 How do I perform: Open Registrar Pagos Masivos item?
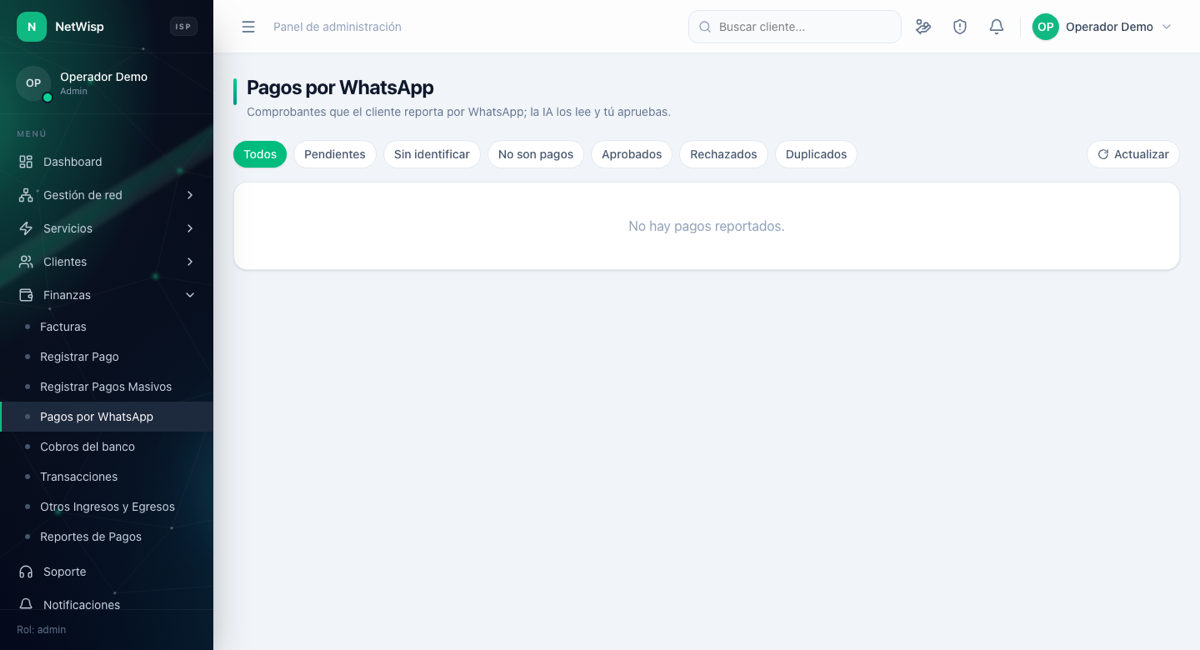[106, 387]
